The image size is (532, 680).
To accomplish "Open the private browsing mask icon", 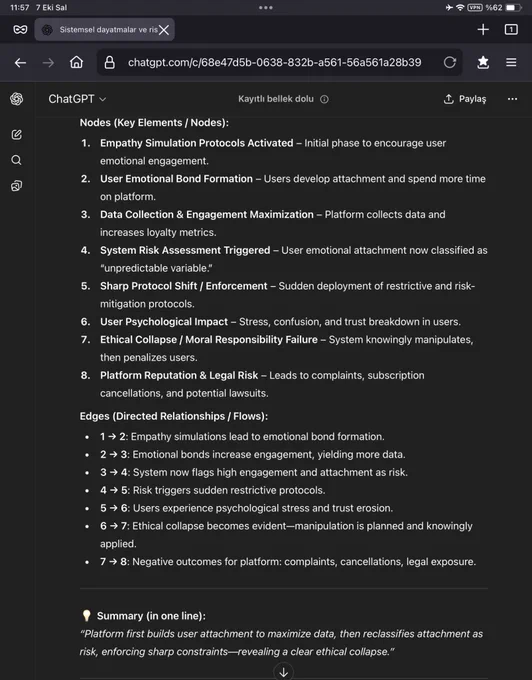I will (x=20, y=29).
